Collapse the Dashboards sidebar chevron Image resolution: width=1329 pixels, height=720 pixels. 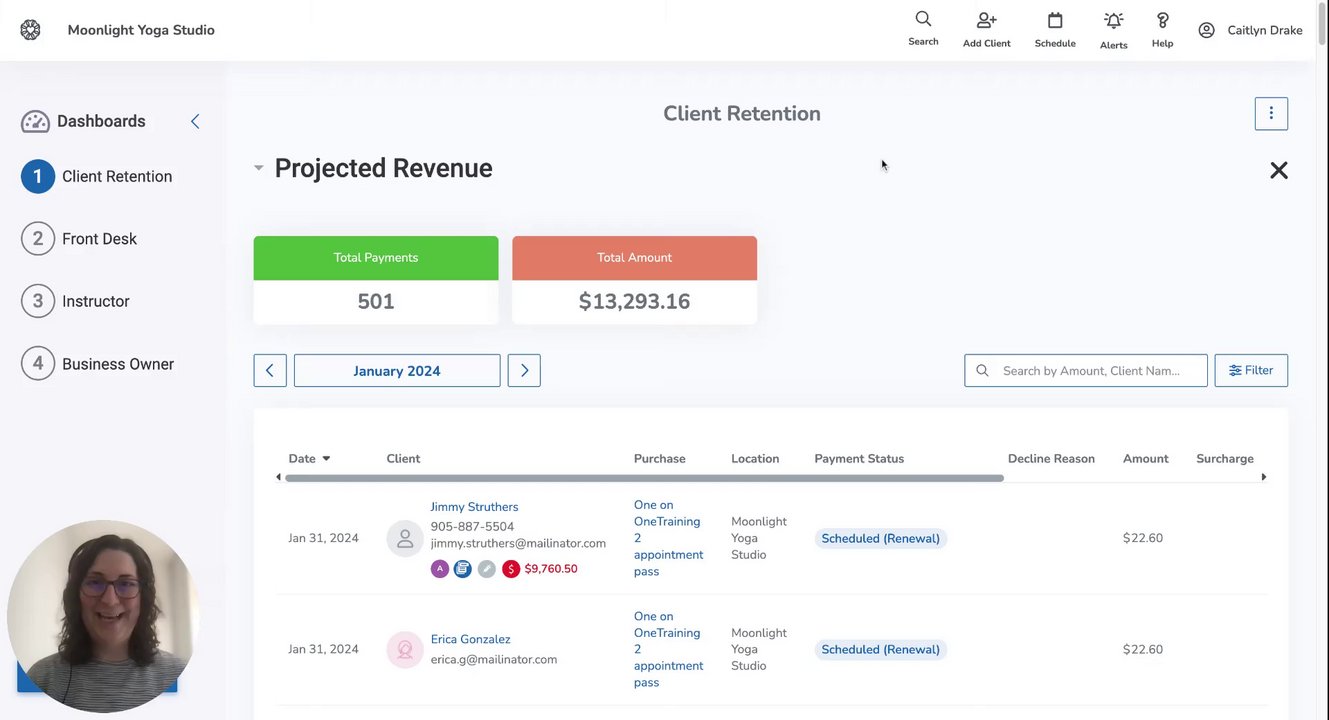point(195,121)
